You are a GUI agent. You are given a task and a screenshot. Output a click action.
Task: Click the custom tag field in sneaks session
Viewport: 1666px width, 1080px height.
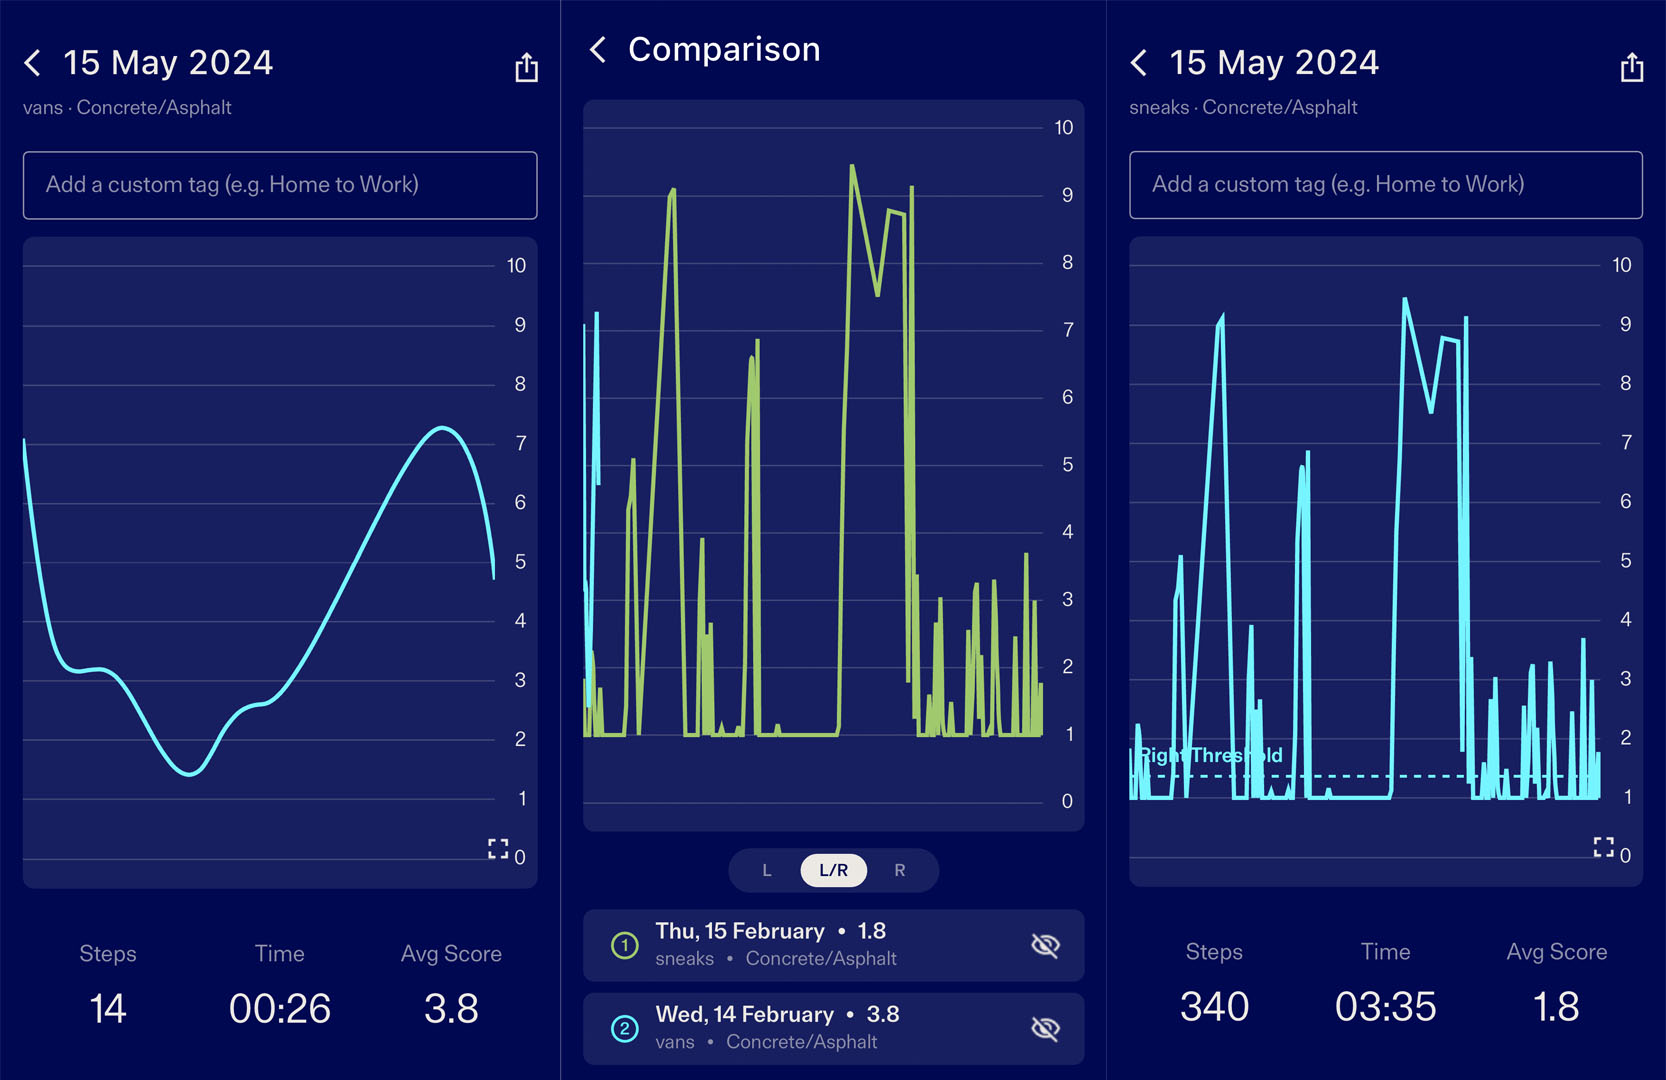point(1386,185)
